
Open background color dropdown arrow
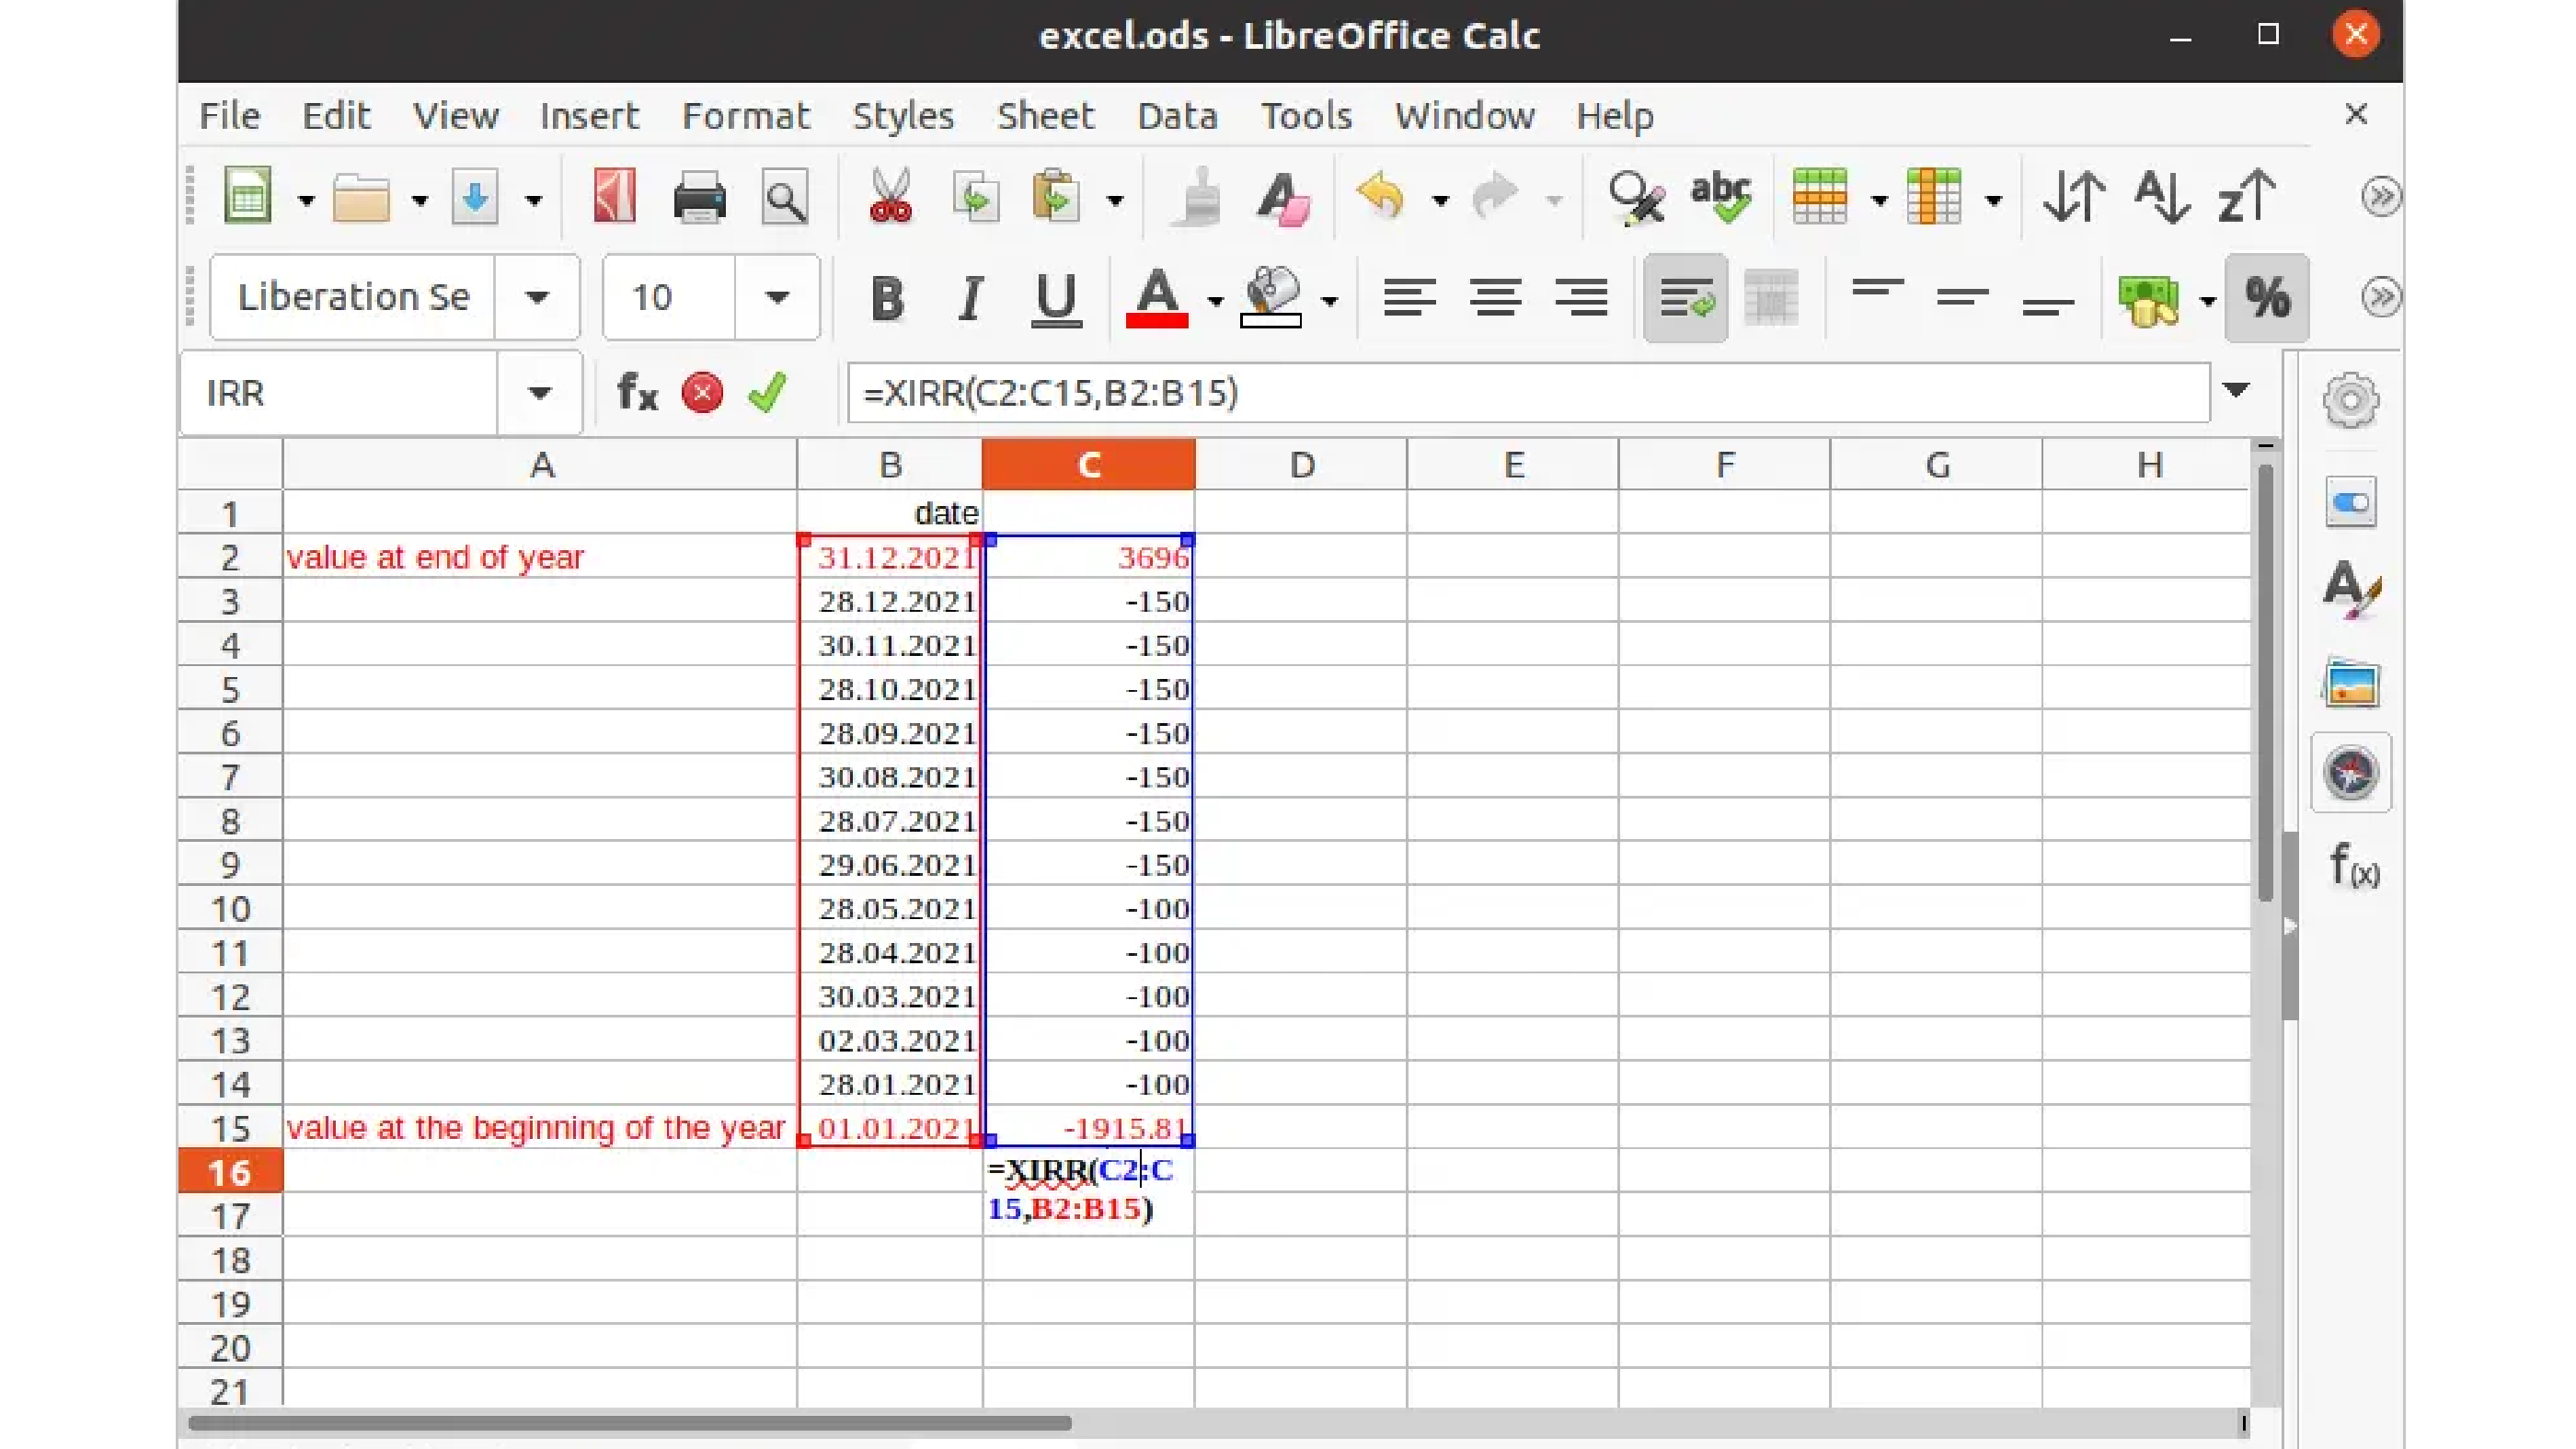click(x=1329, y=300)
